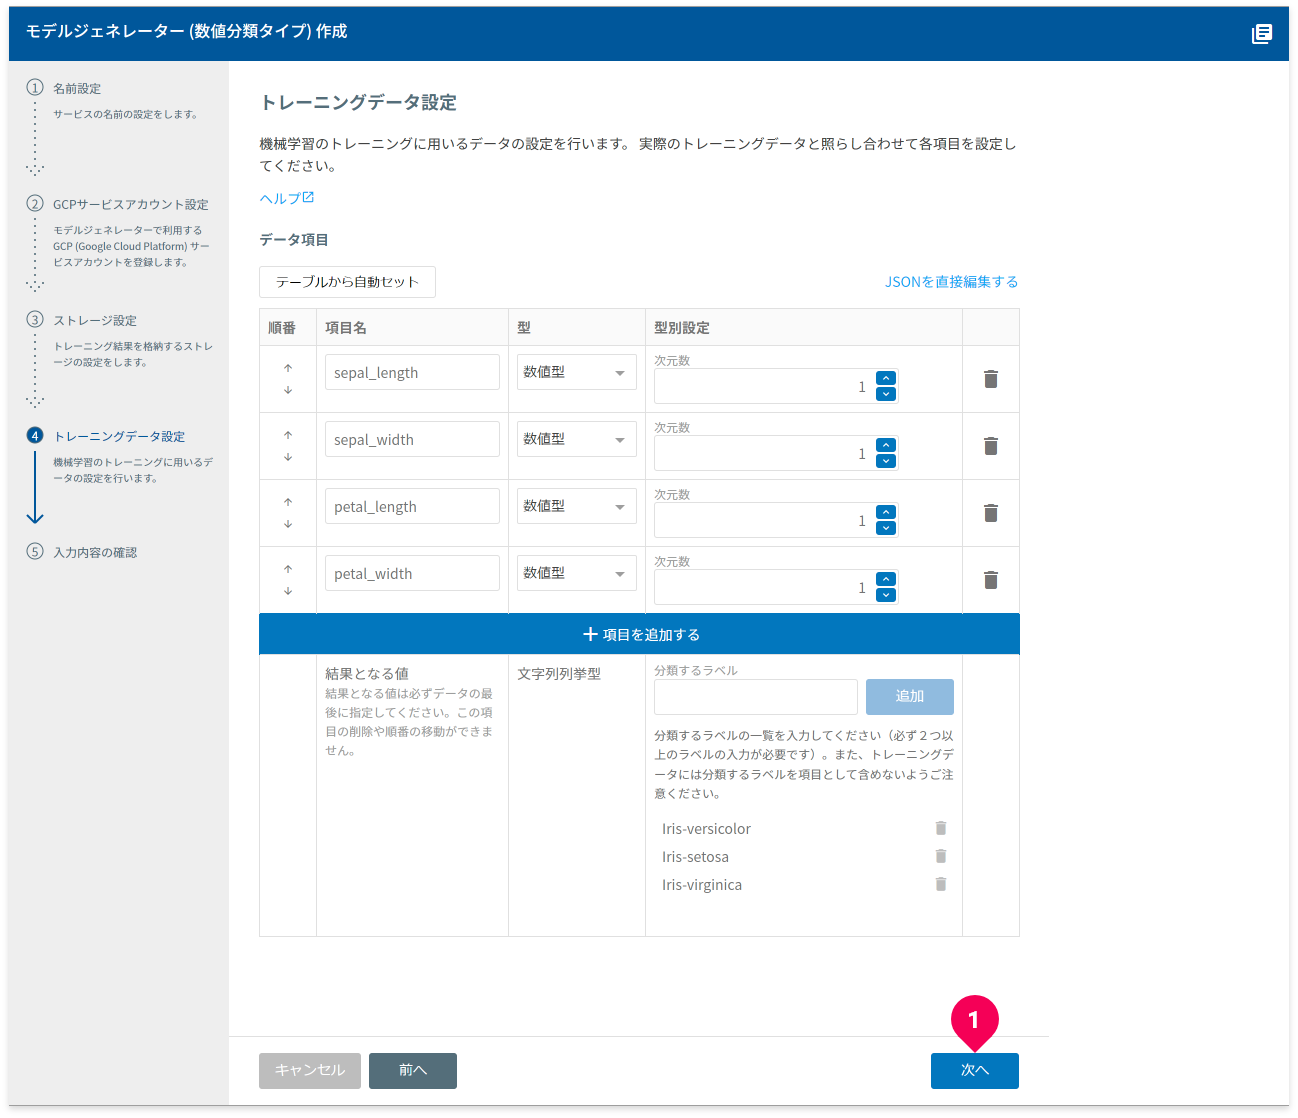The image size is (1298, 1118).
Task: Open type dropdown for petal_width
Action: coord(577,573)
